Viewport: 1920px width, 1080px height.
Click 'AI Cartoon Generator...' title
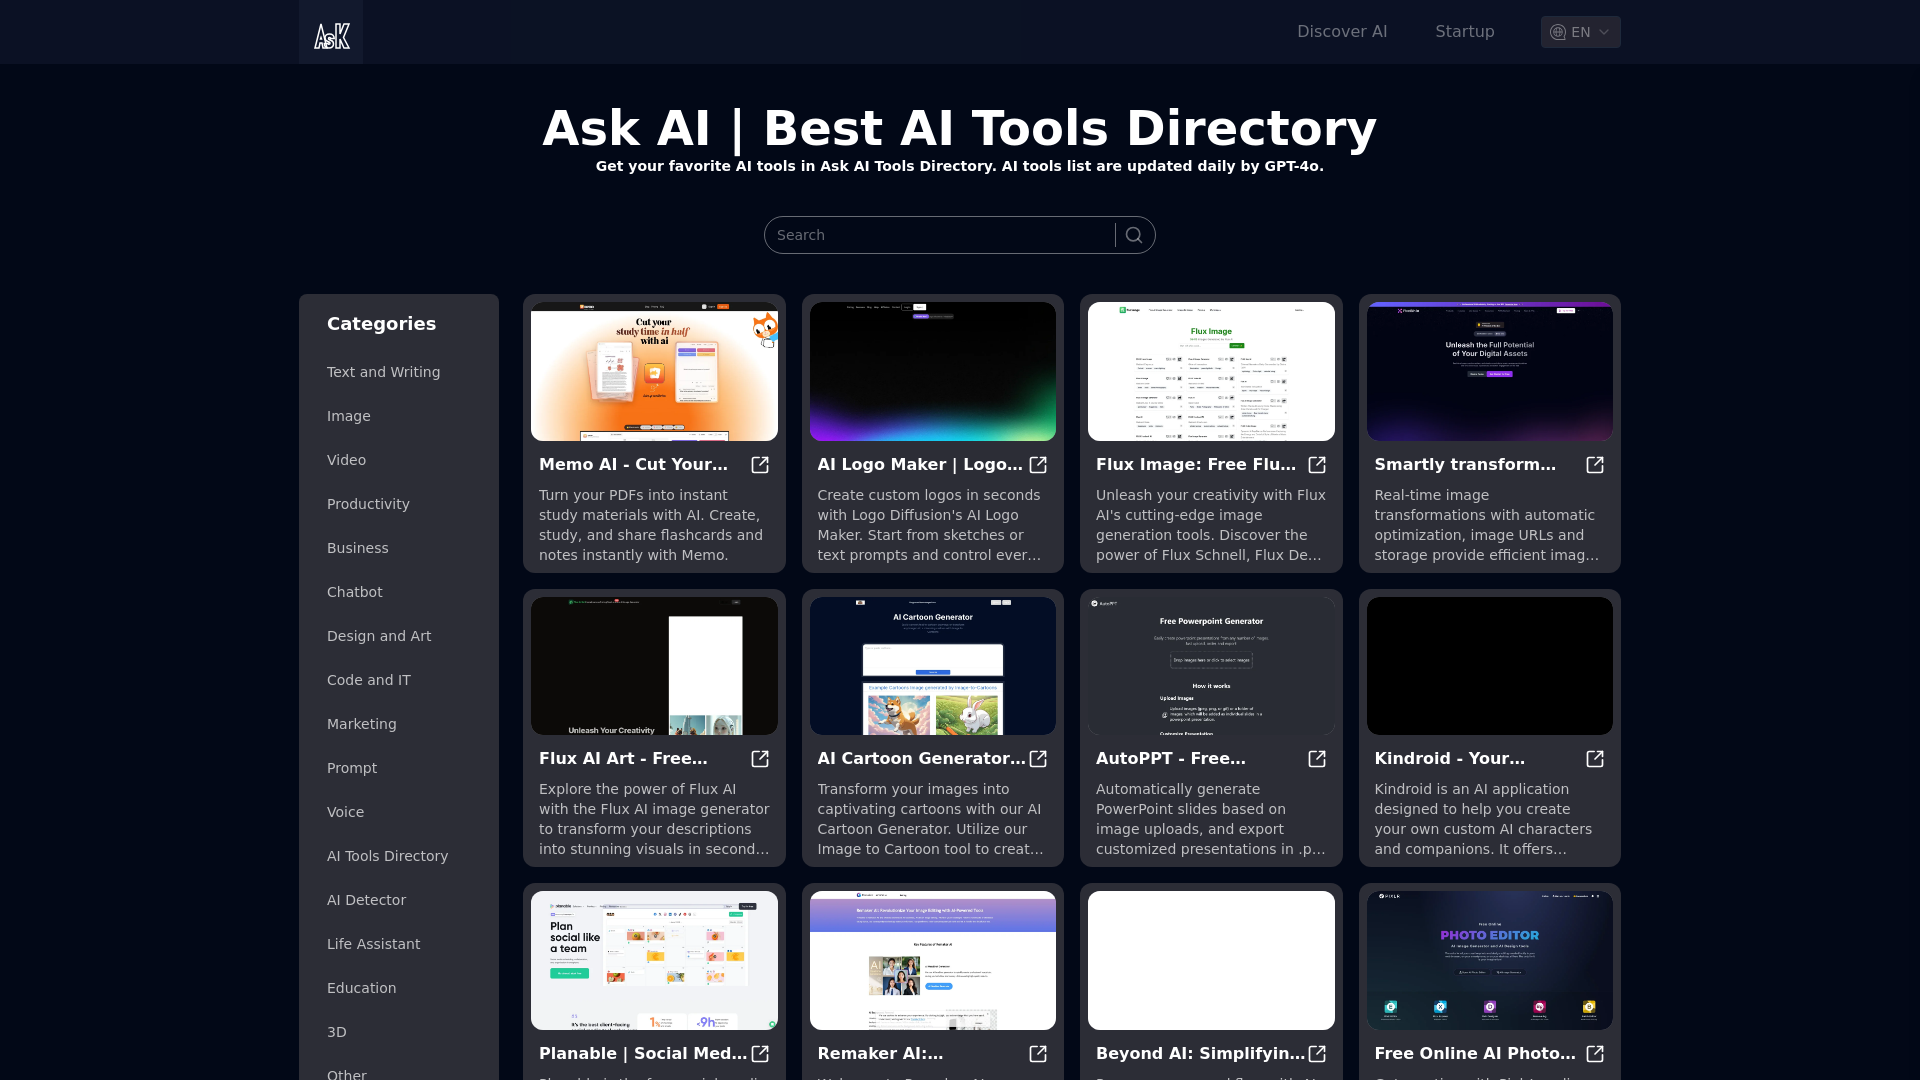tap(921, 759)
